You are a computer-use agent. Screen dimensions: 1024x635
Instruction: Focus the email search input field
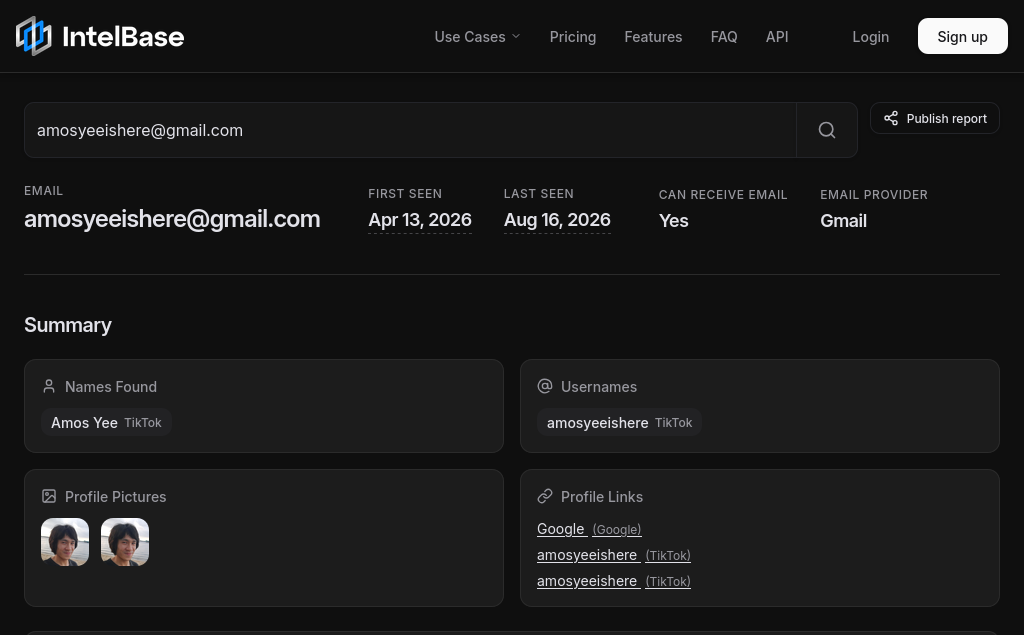click(x=410, y=130)
